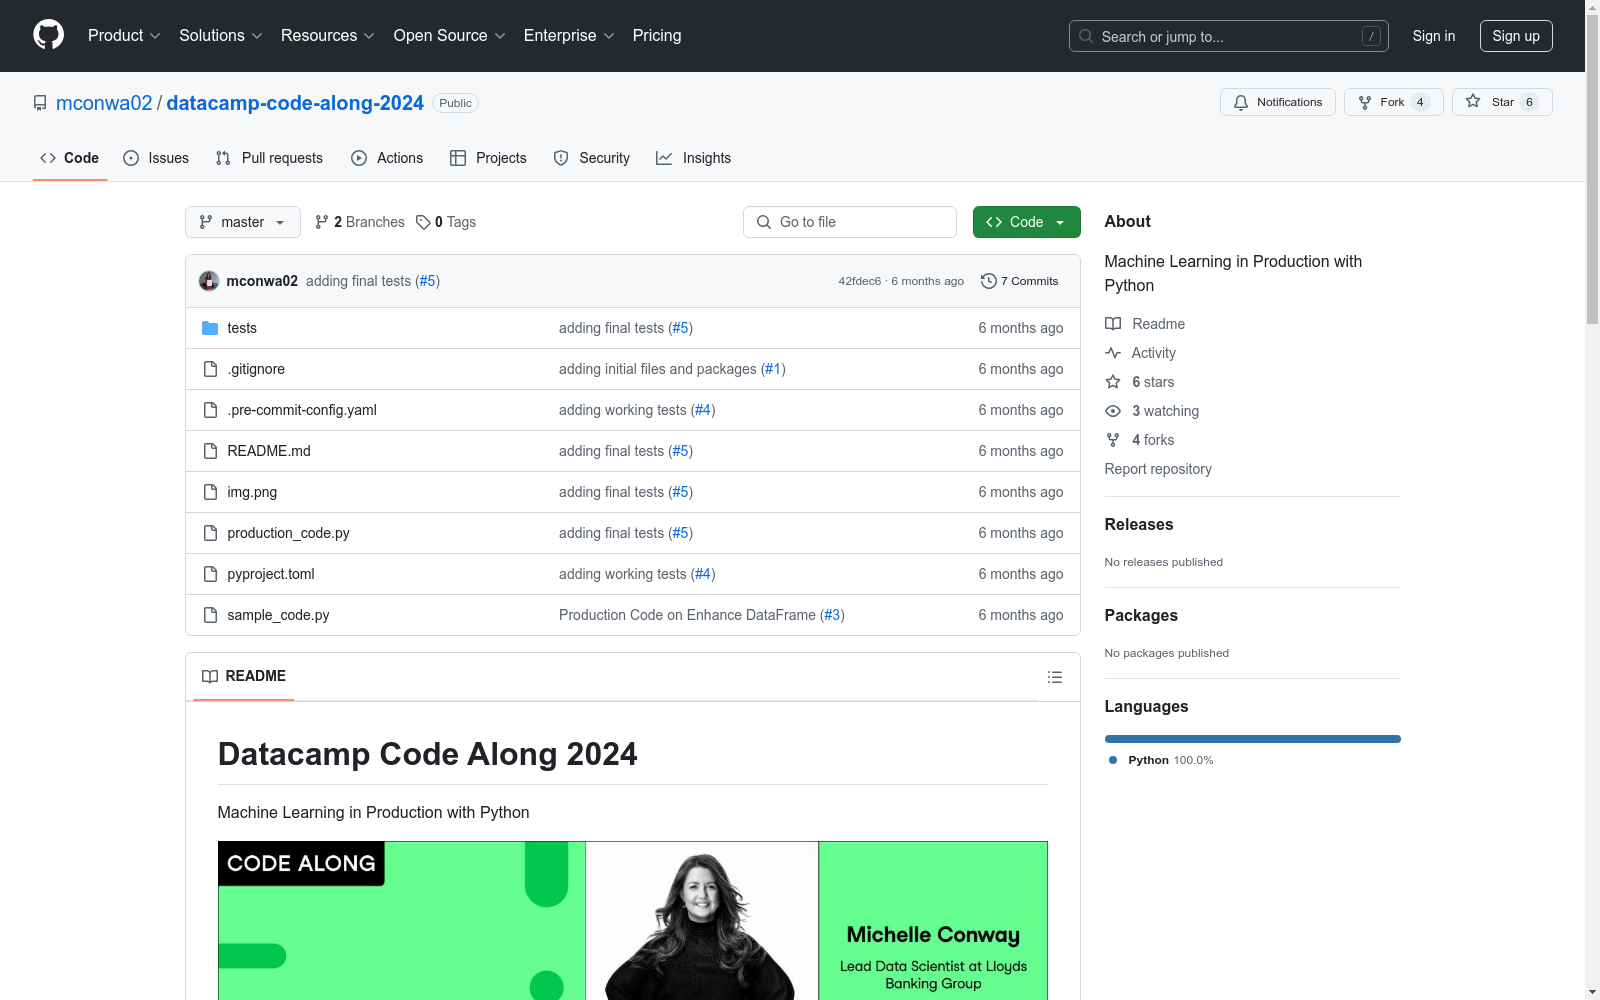Open the Pricing link
The height and width of the screenshot is (1000, 1600).
[x=657, y=35]
